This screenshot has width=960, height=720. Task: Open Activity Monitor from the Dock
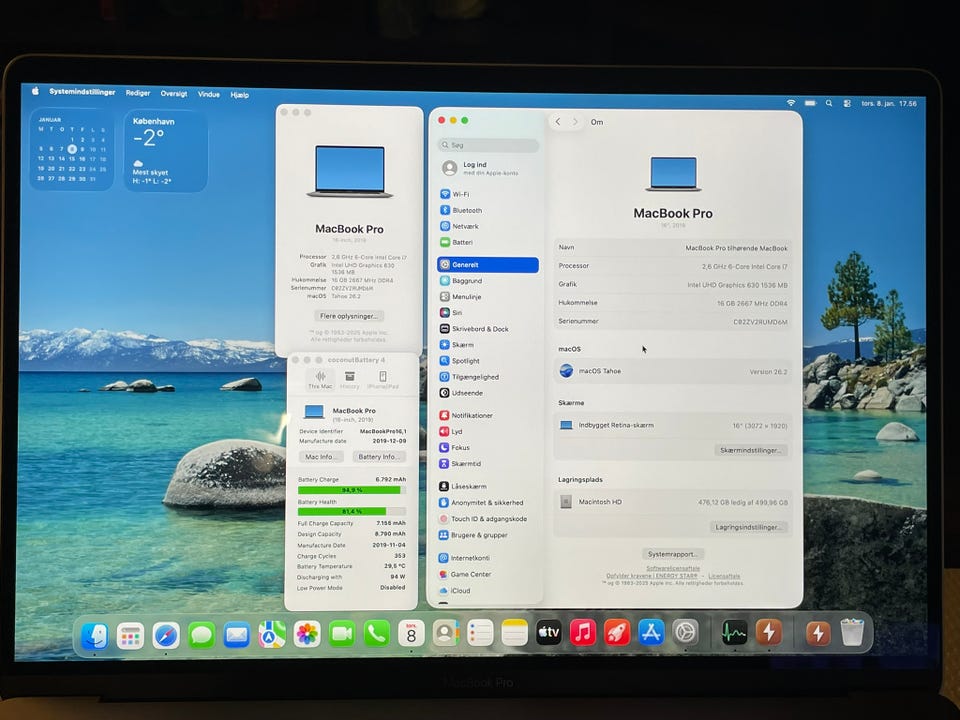tap(735, 633)
